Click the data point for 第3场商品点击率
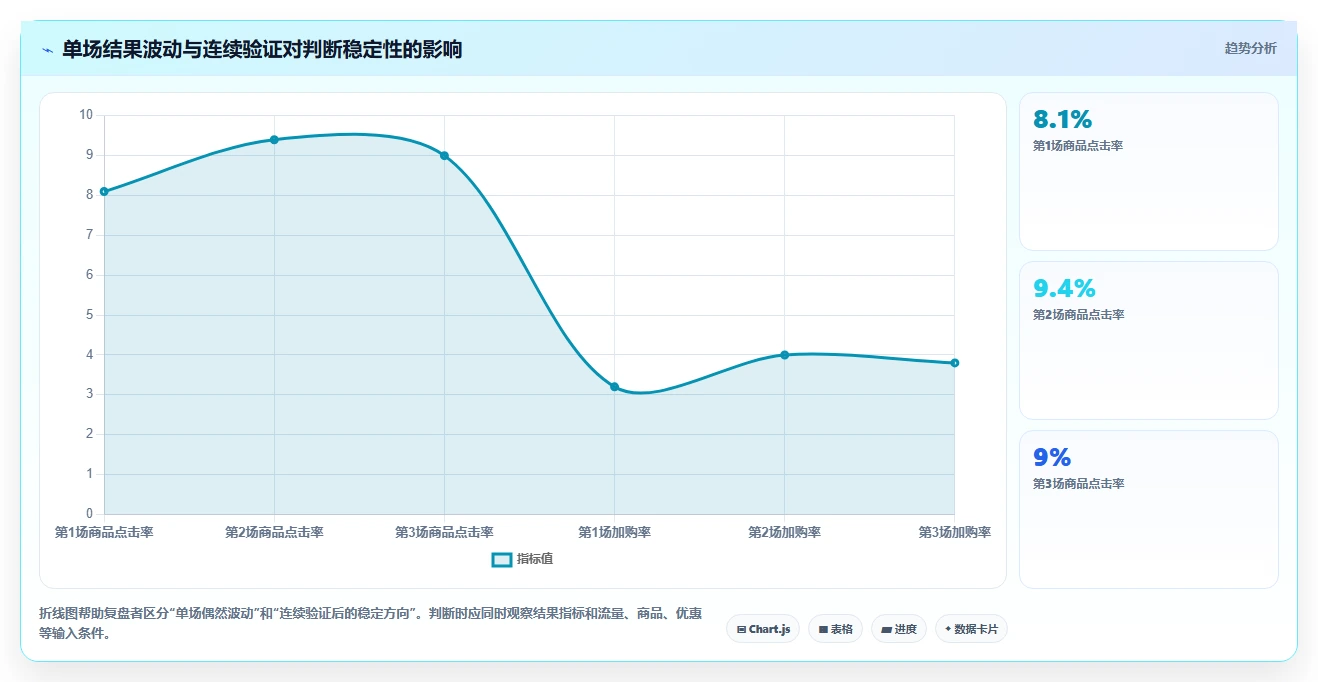 pyautogui.click(x=444, y=155)
